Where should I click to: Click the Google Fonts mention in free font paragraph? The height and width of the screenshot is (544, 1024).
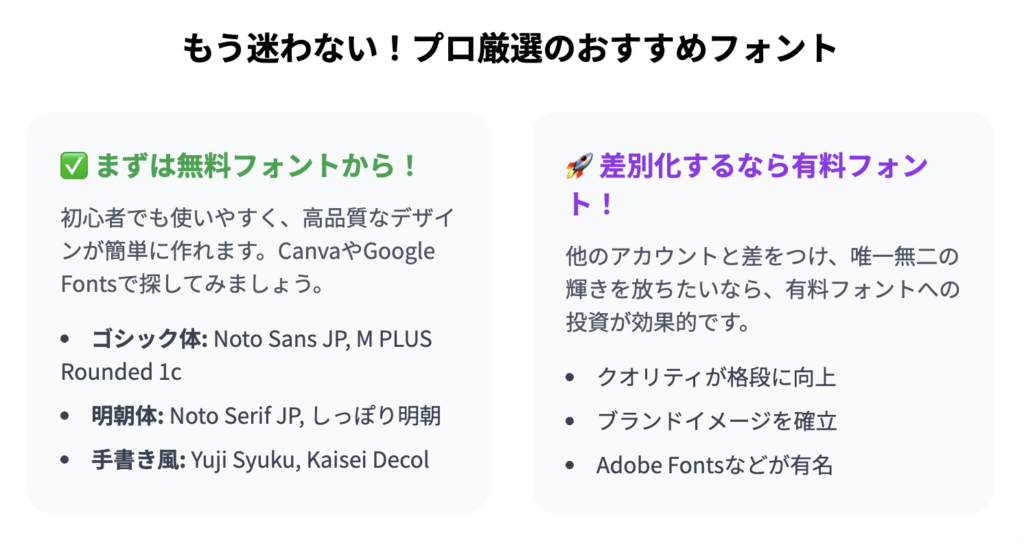248,268
